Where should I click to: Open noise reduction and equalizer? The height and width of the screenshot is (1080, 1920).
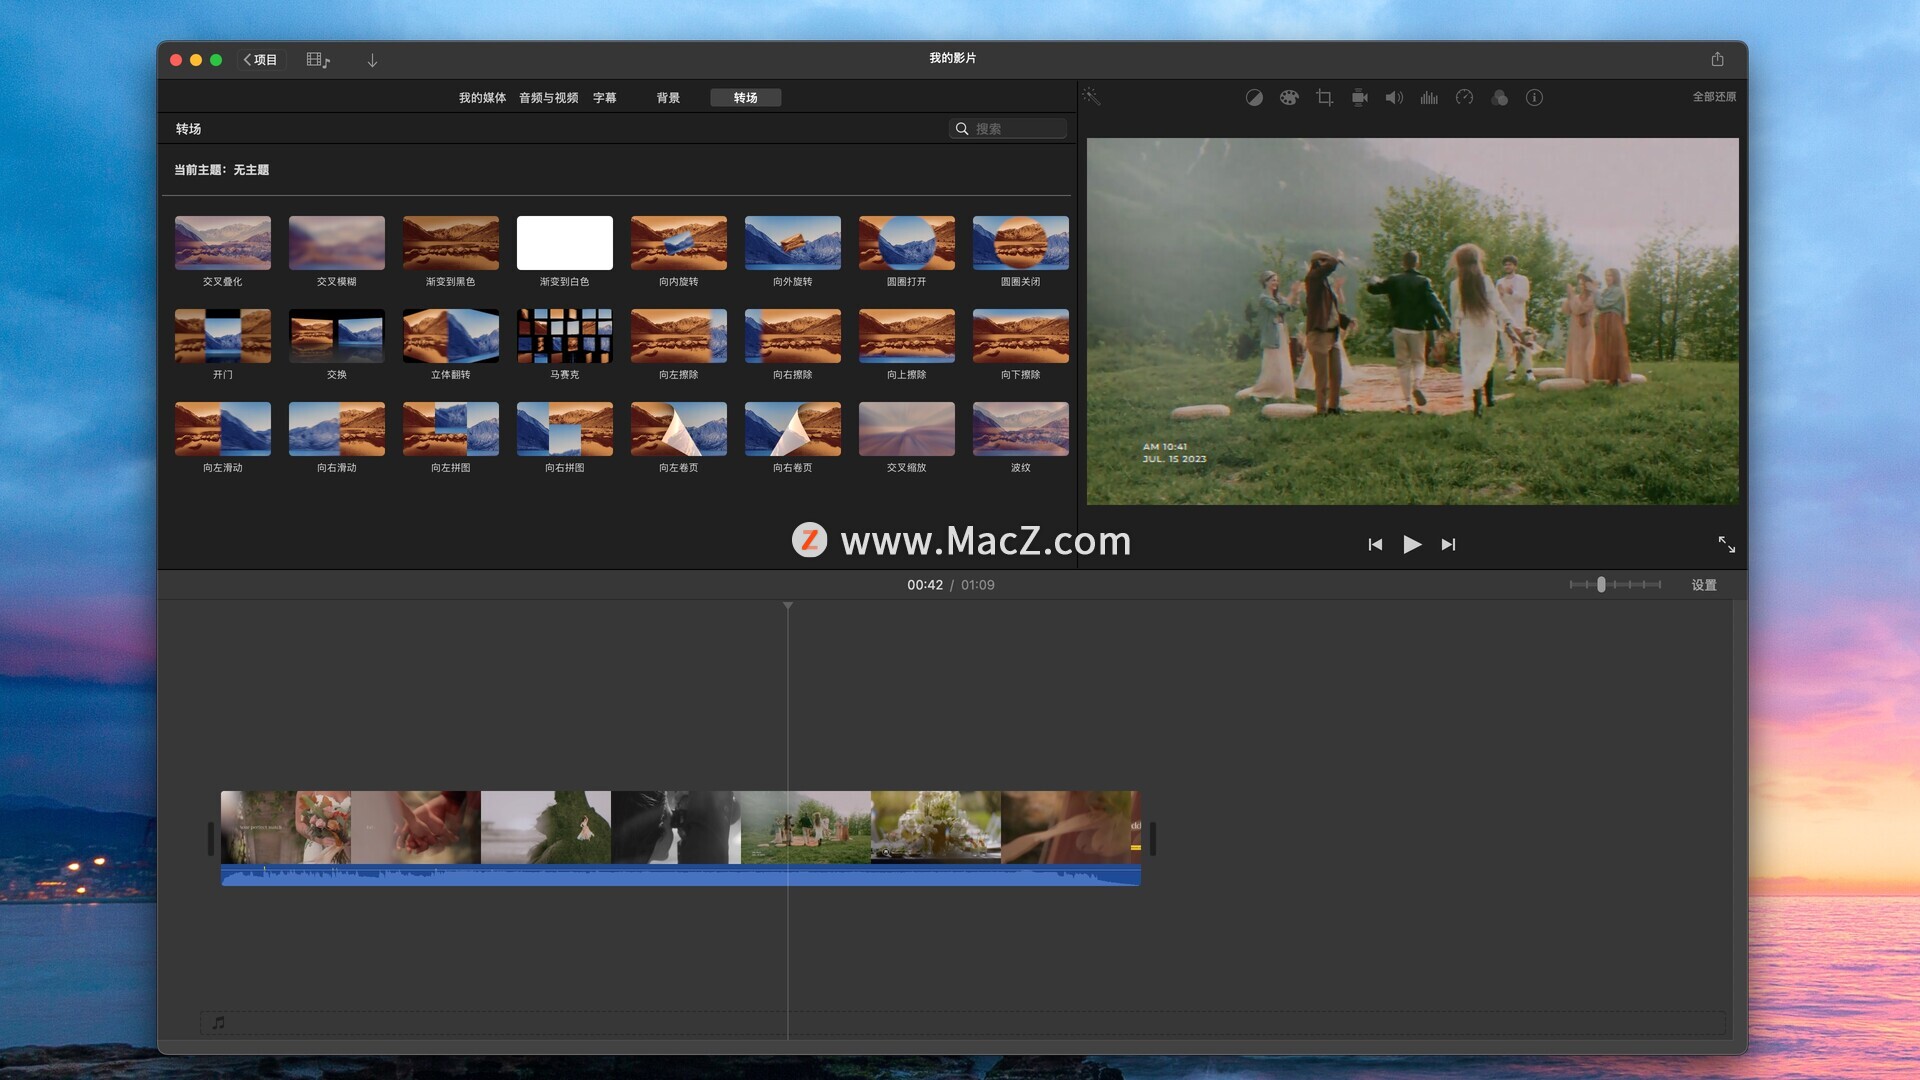click(1429, 97)
